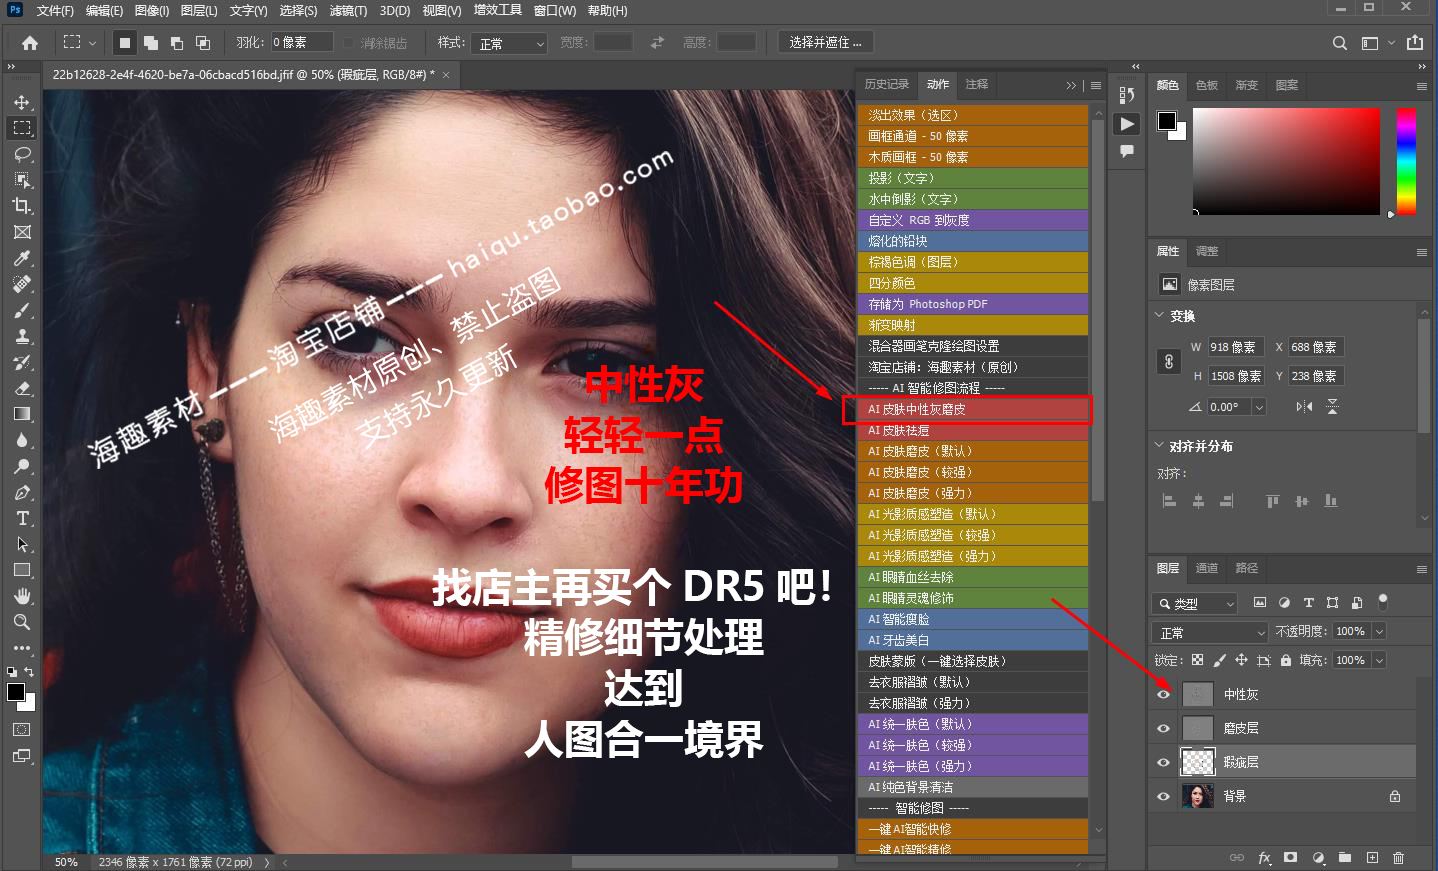Image resolution: width=1438 pixels, height=871 pixels.
Task: Select the Crop tool
Action: tap(22, 206)
